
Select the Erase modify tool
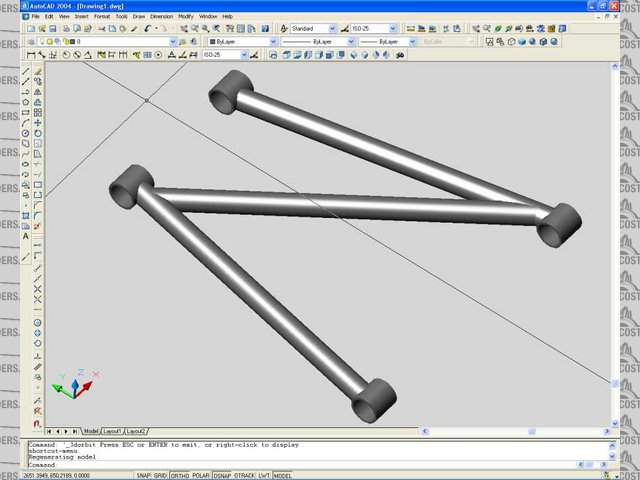click(x=38, y=71)
